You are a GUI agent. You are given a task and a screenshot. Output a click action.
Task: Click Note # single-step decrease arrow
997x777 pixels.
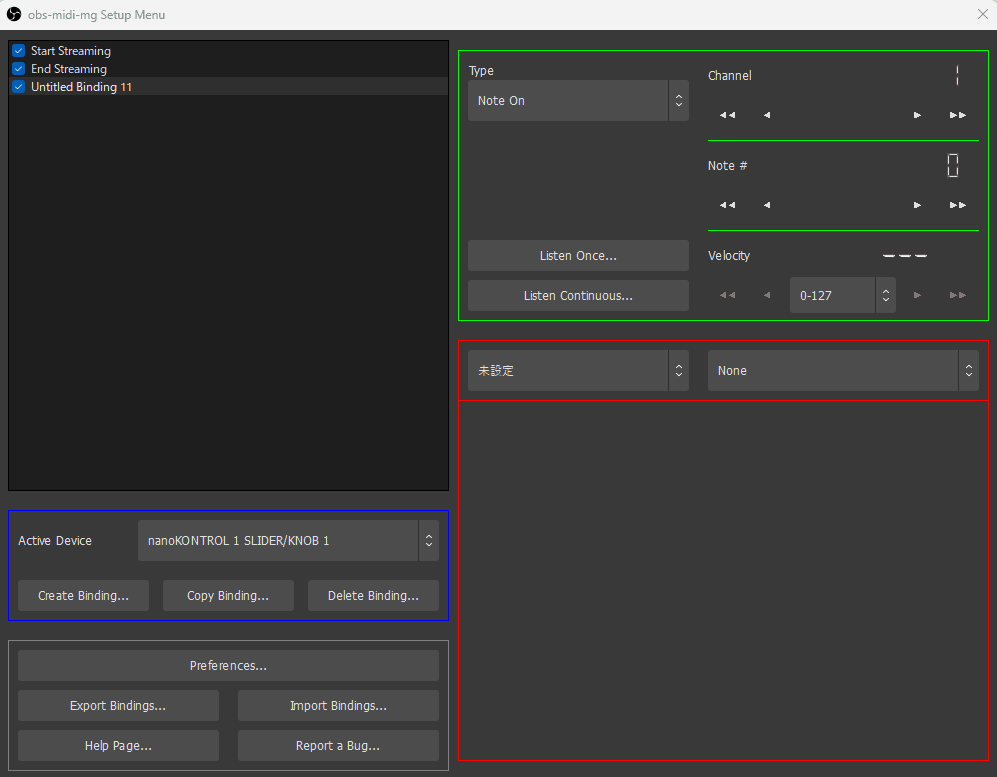767,205
